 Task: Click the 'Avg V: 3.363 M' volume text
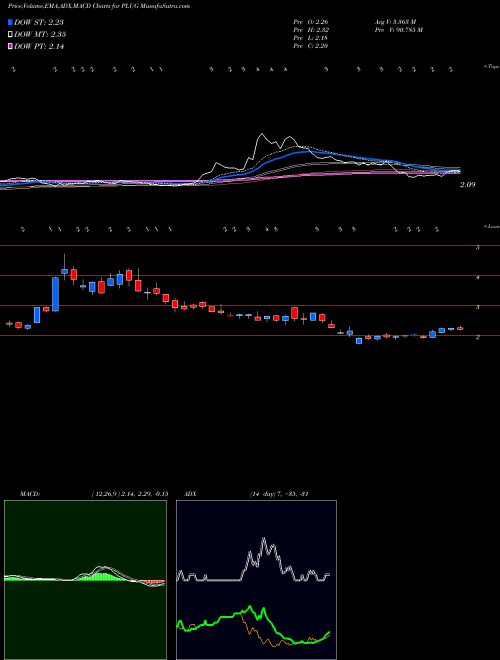click(x=395, y=22)
